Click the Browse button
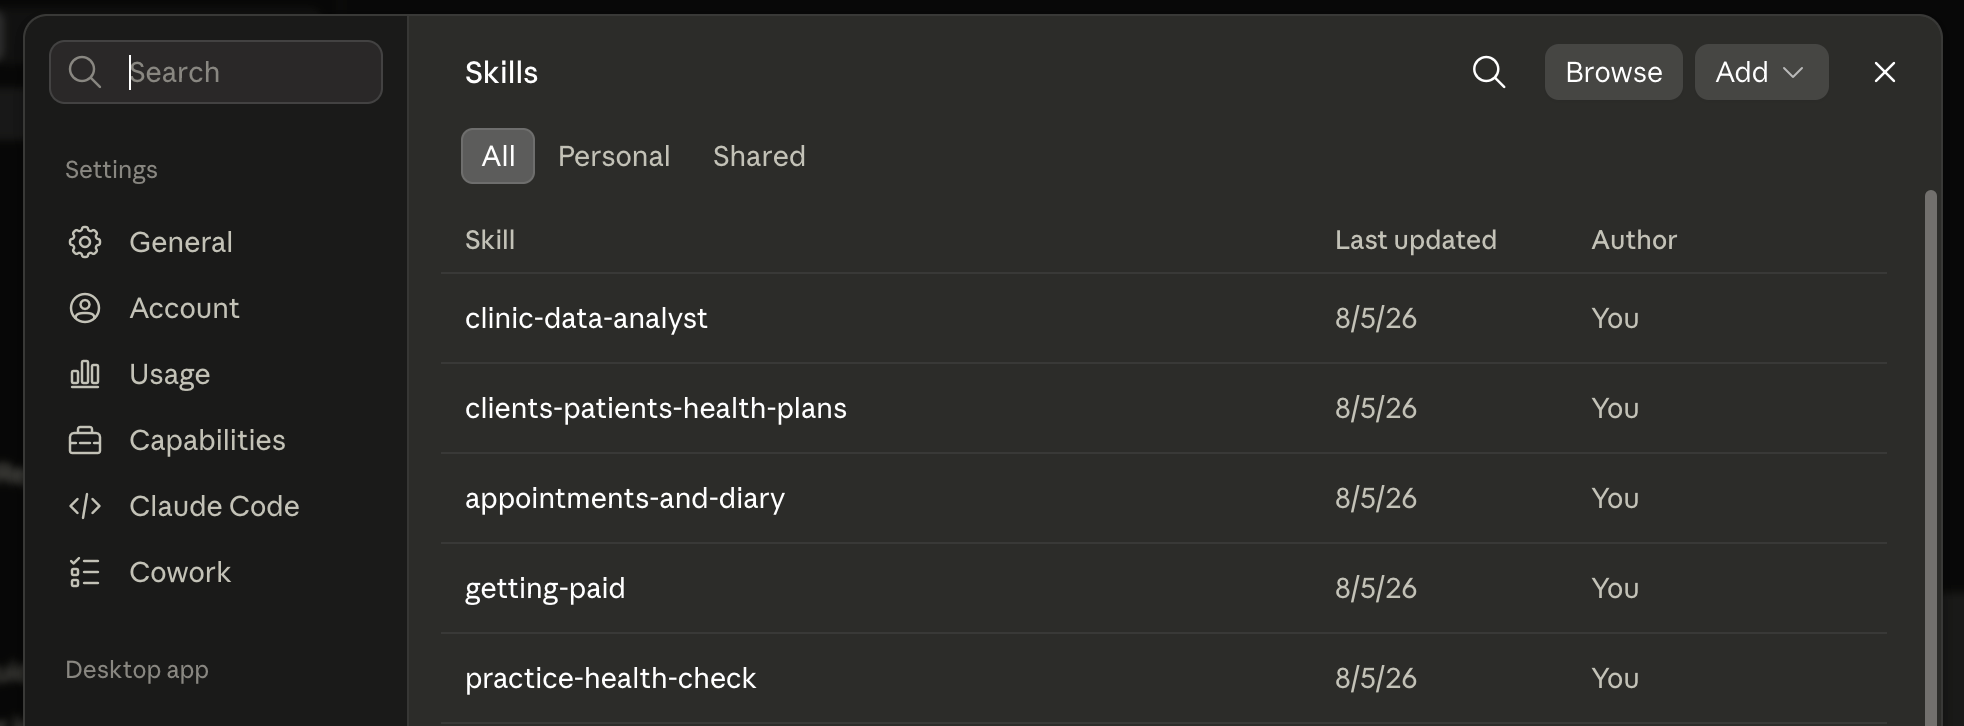This screenshot has width=1964, height=726. pyautogui.click(x=1613, y=72)
